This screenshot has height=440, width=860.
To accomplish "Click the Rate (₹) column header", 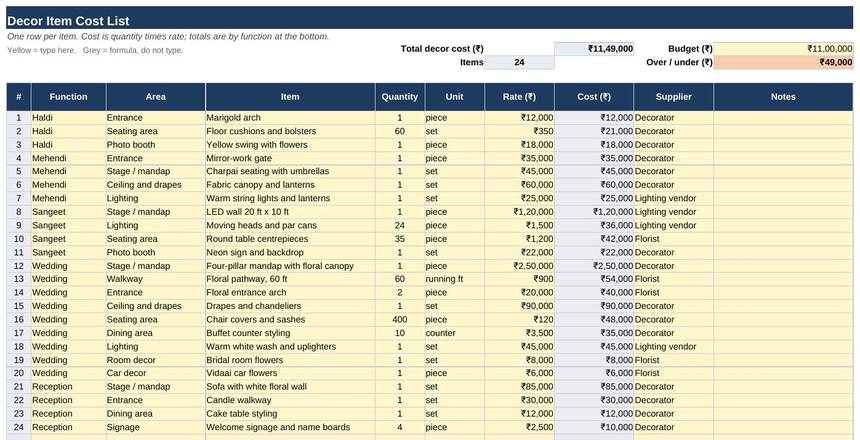I will click(519, 97).
